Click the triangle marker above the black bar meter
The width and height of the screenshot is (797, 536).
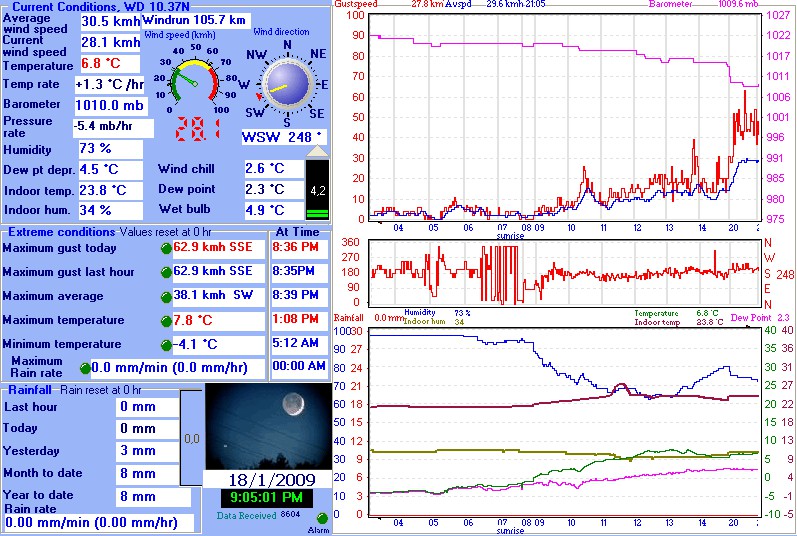(316, 152)
